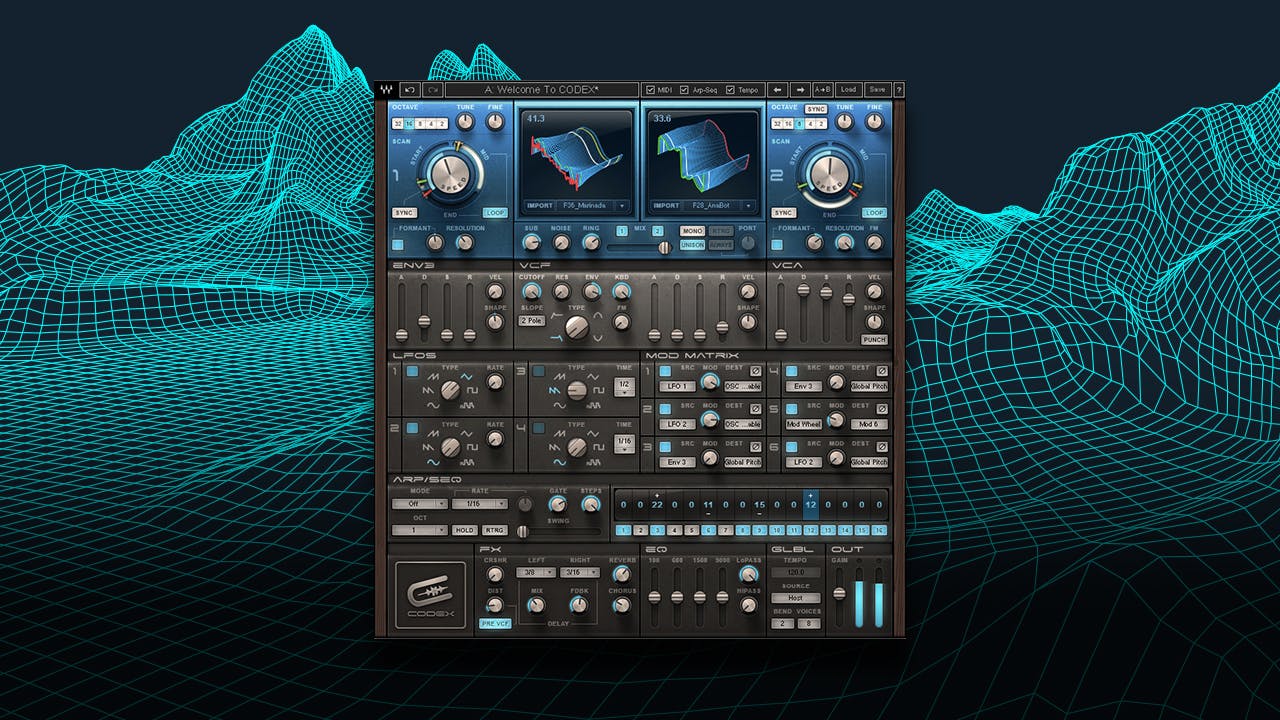This screenshot has width=1280, height=720.
Task: Click the Crusher knob in FX
Action: click(x=495, y=574)
